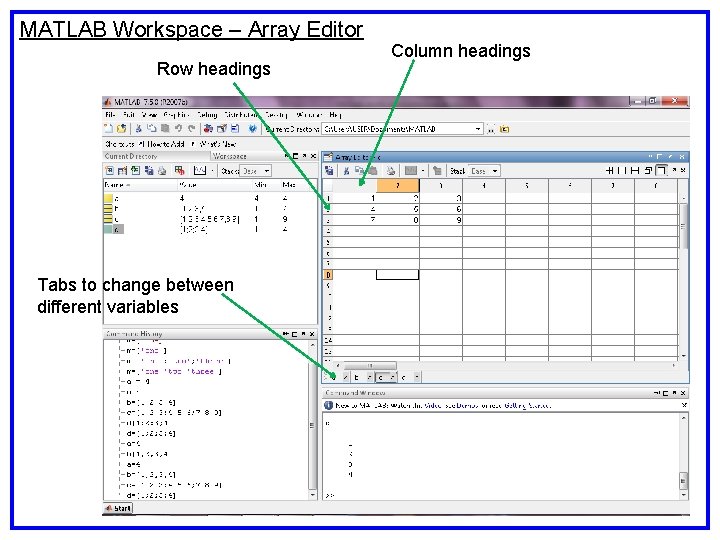Click Delete variable icon in Workspace toolbar

pyautogui.click(x=180, y=171)
